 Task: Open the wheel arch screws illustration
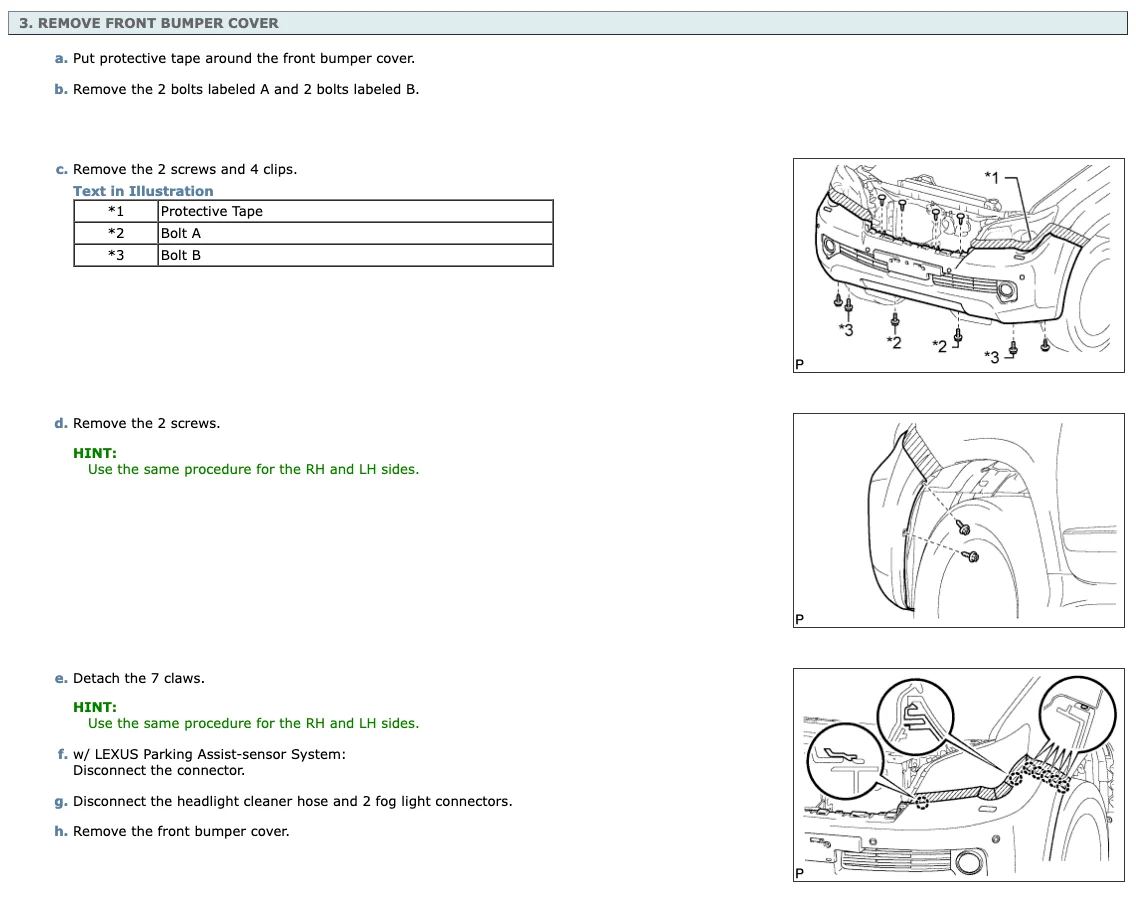(x=958, y=520)
